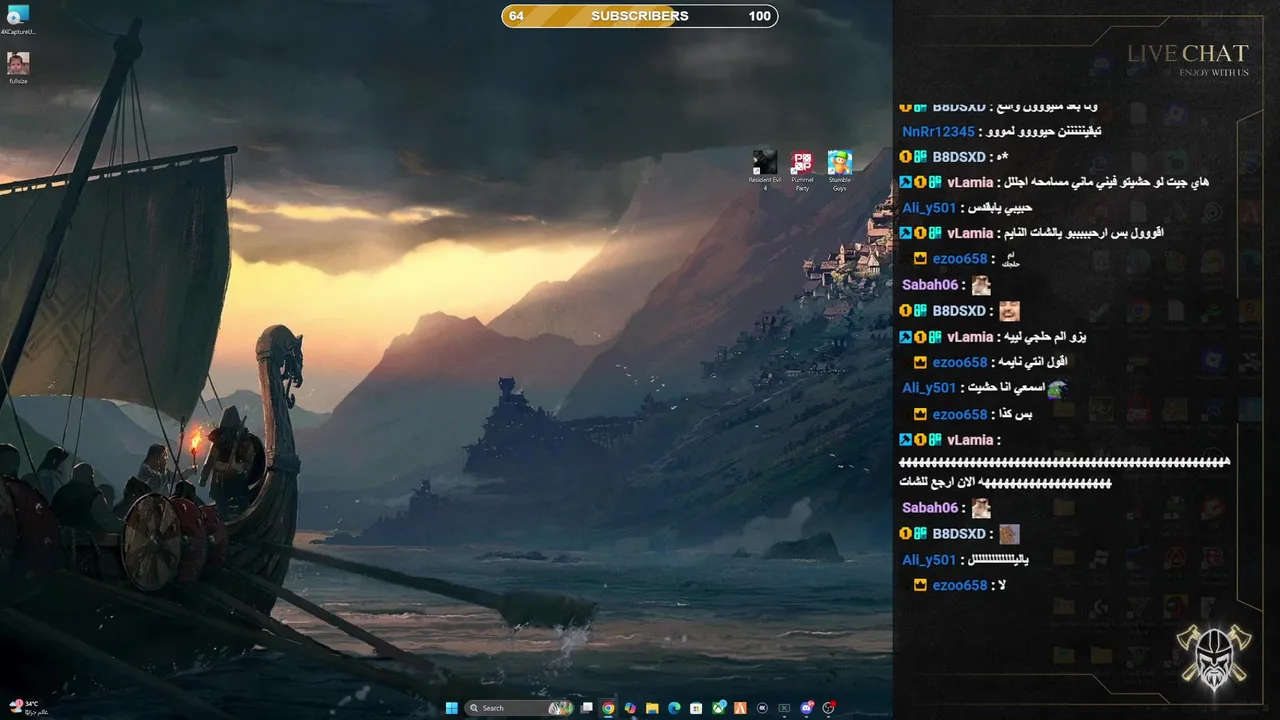Launch the Pummel Party desktop shortcut
This screenshot has height=720, width=1280.
pos(802,171)
